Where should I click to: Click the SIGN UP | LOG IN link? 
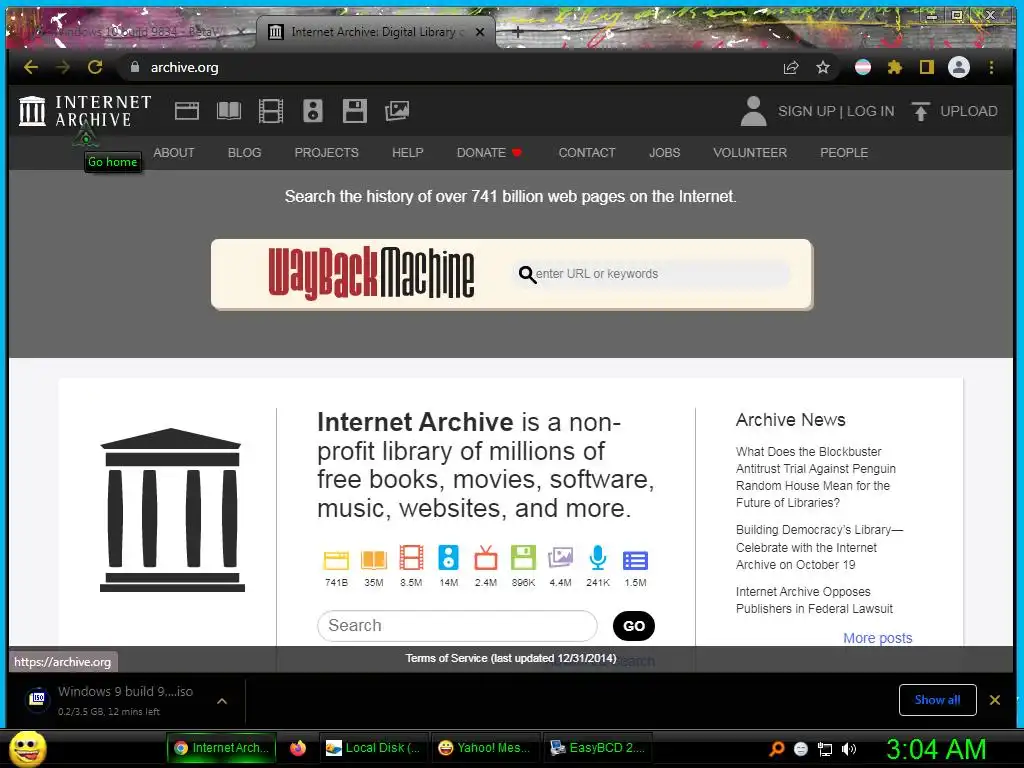pyautogui.click(x=836, y=111)
